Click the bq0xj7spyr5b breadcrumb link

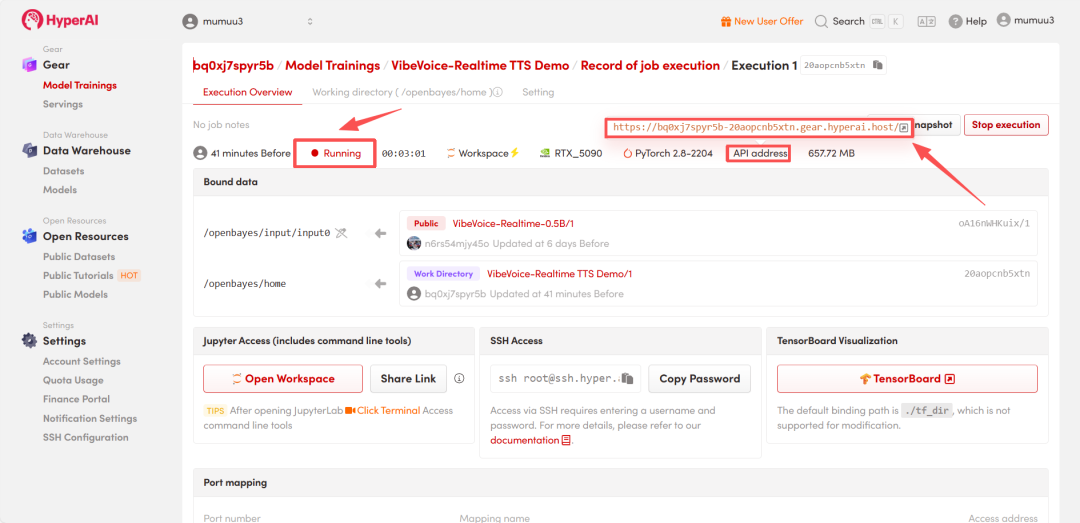pos(234,65)
